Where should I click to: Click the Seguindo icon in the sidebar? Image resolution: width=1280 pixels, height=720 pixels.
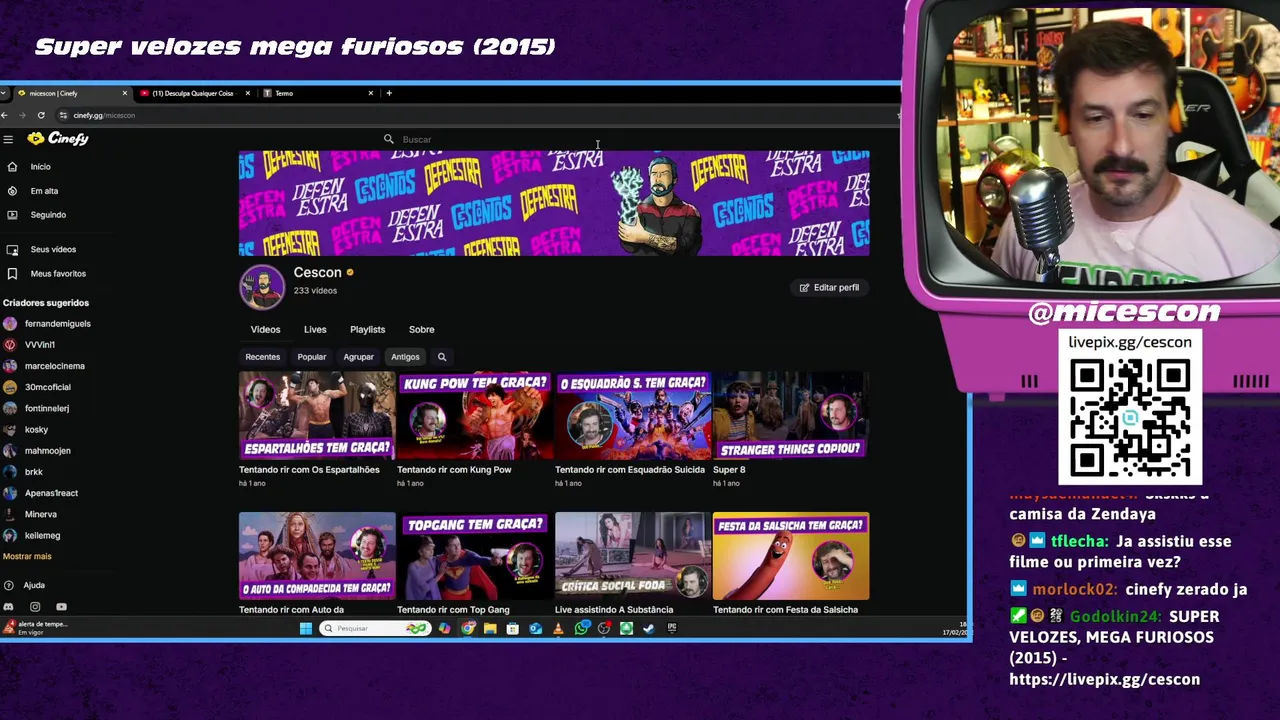pos(12,215)
